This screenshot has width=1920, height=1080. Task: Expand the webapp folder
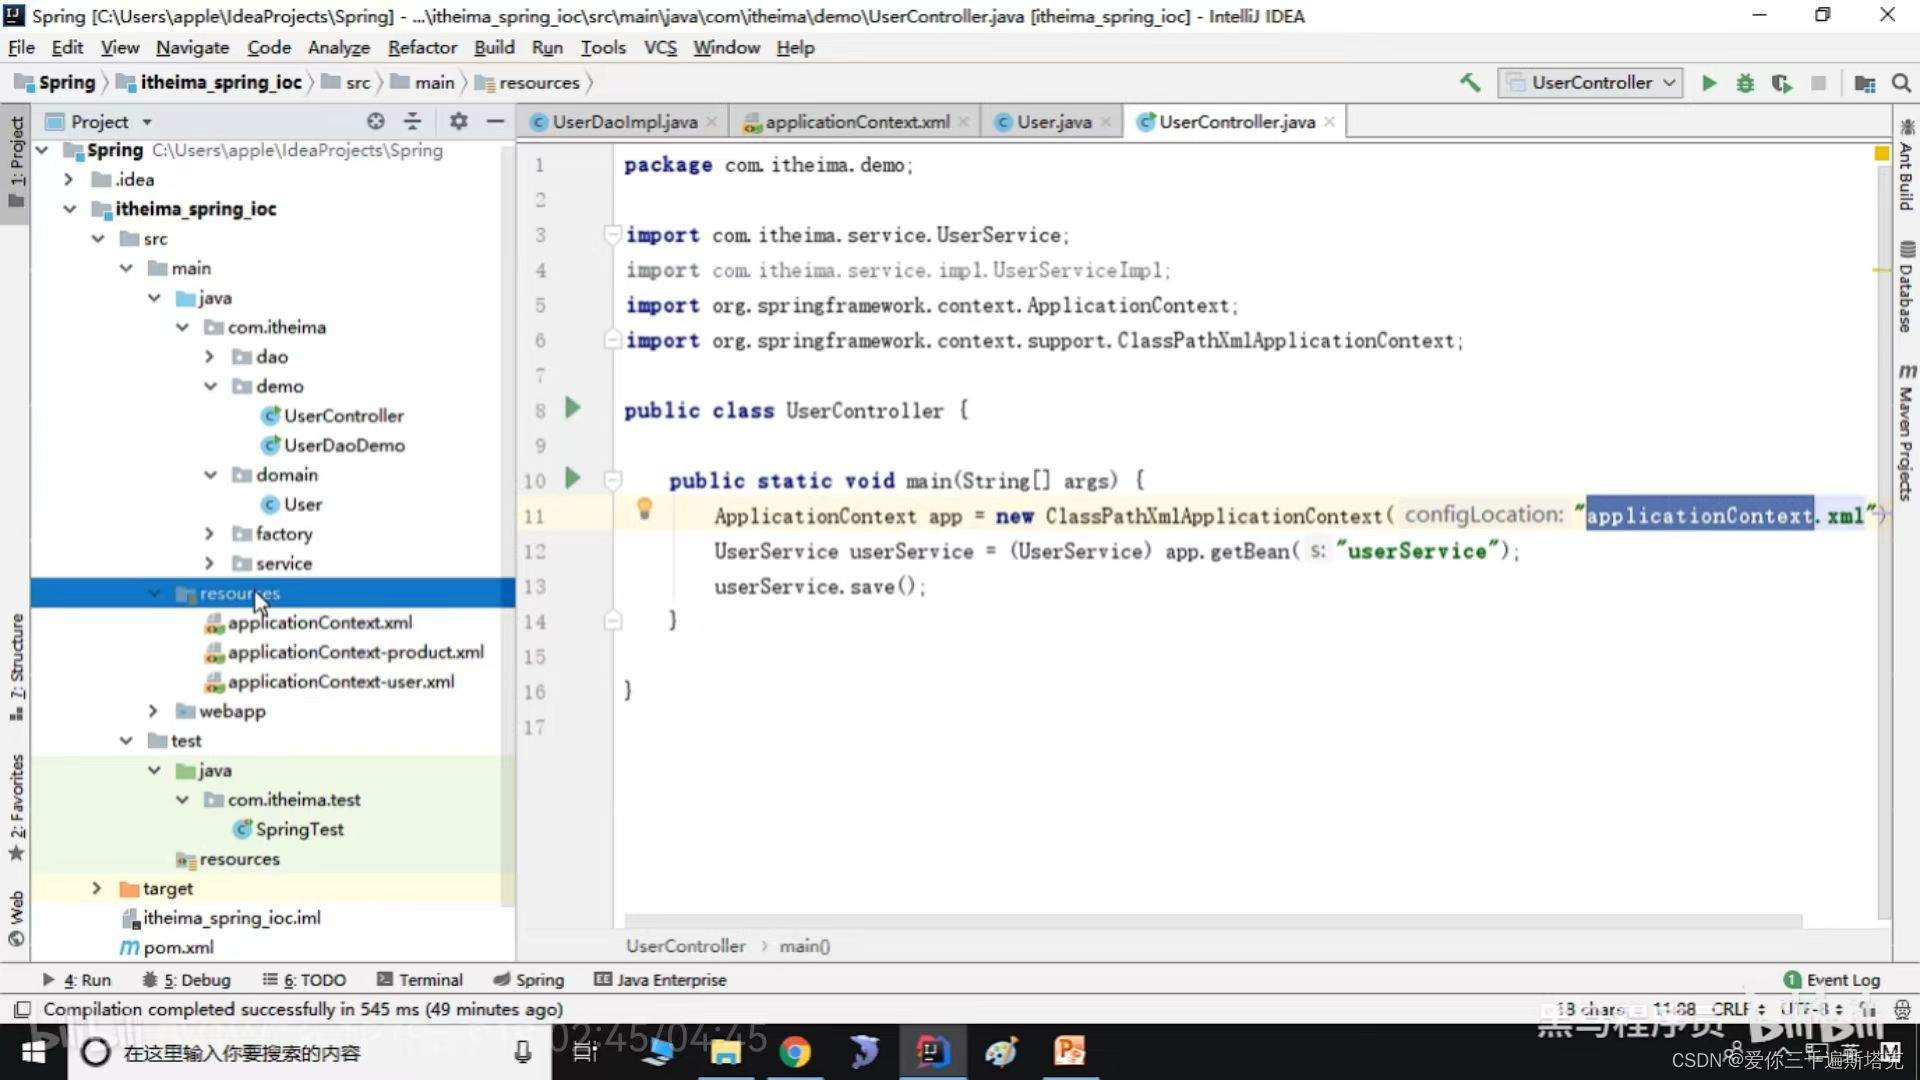pos(153,711)
